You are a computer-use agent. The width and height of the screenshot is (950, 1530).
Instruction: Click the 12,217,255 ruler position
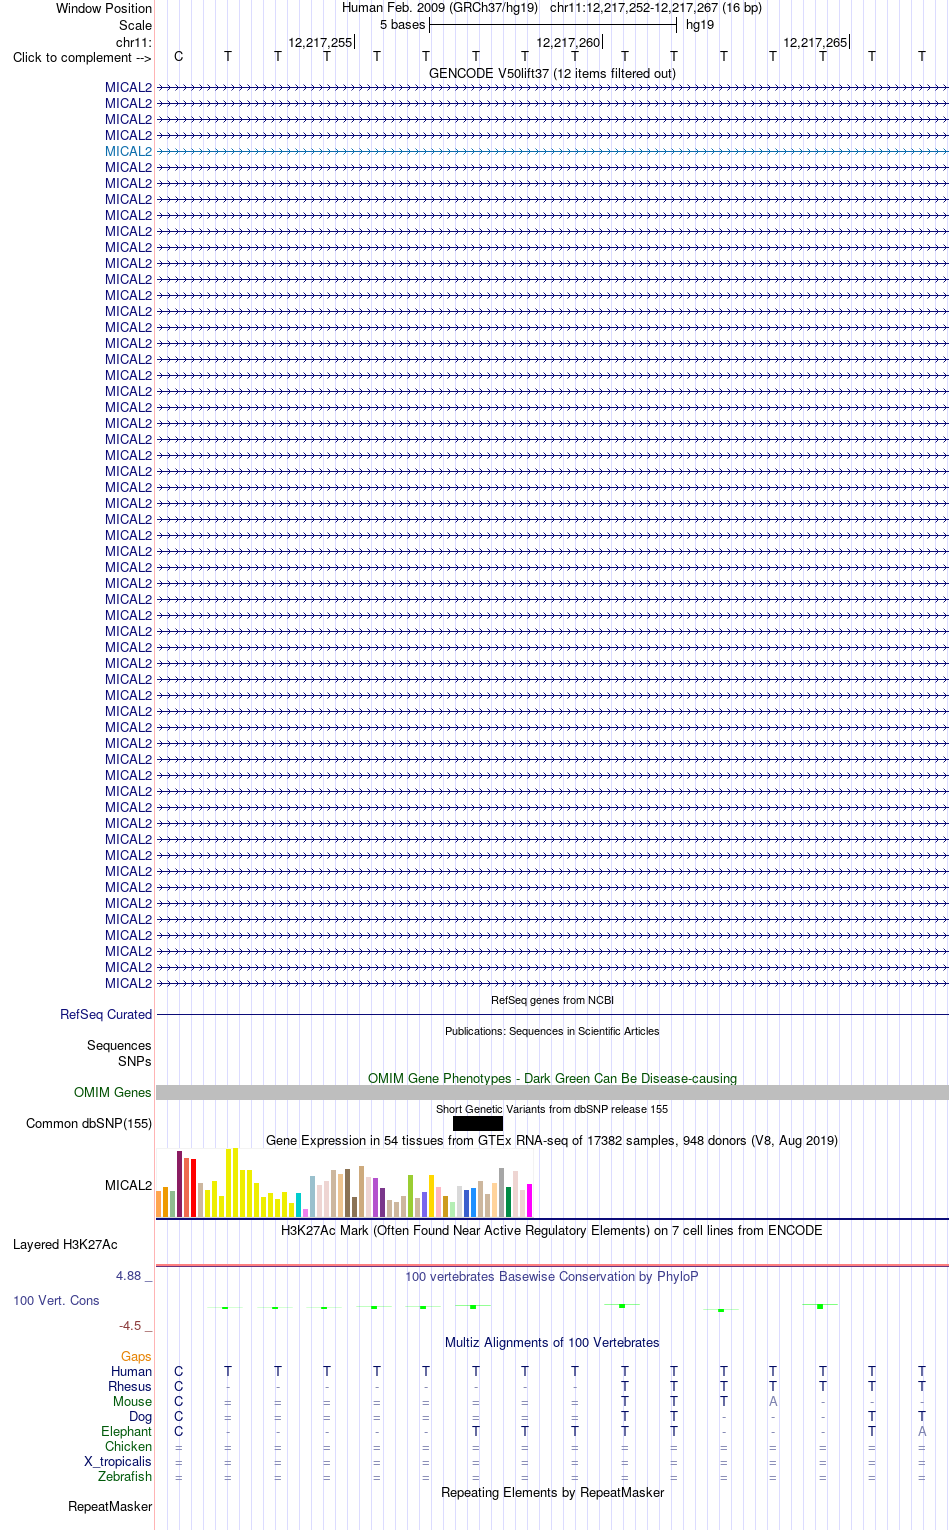click(x=320, y=42)
